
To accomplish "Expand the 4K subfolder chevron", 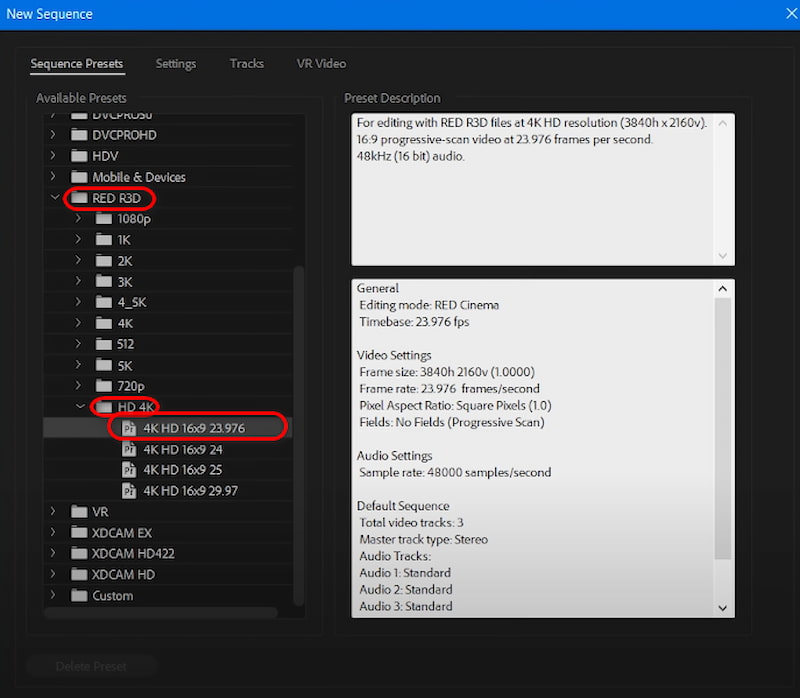I will pyautogui.click(x=78, y=323).
